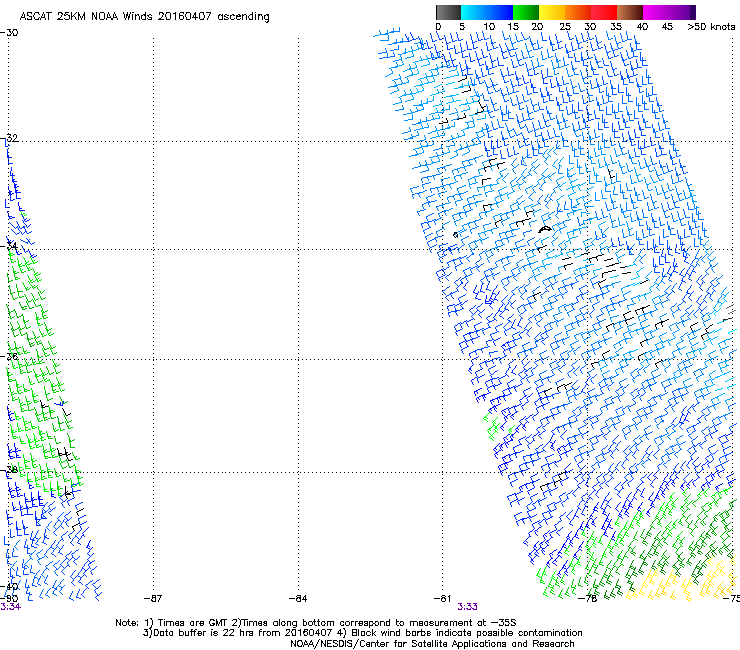Click the gray 0-5 knots legend swatch
This screenshot has height=650, width=740.
pyautogui.click(x=448, y=12)
